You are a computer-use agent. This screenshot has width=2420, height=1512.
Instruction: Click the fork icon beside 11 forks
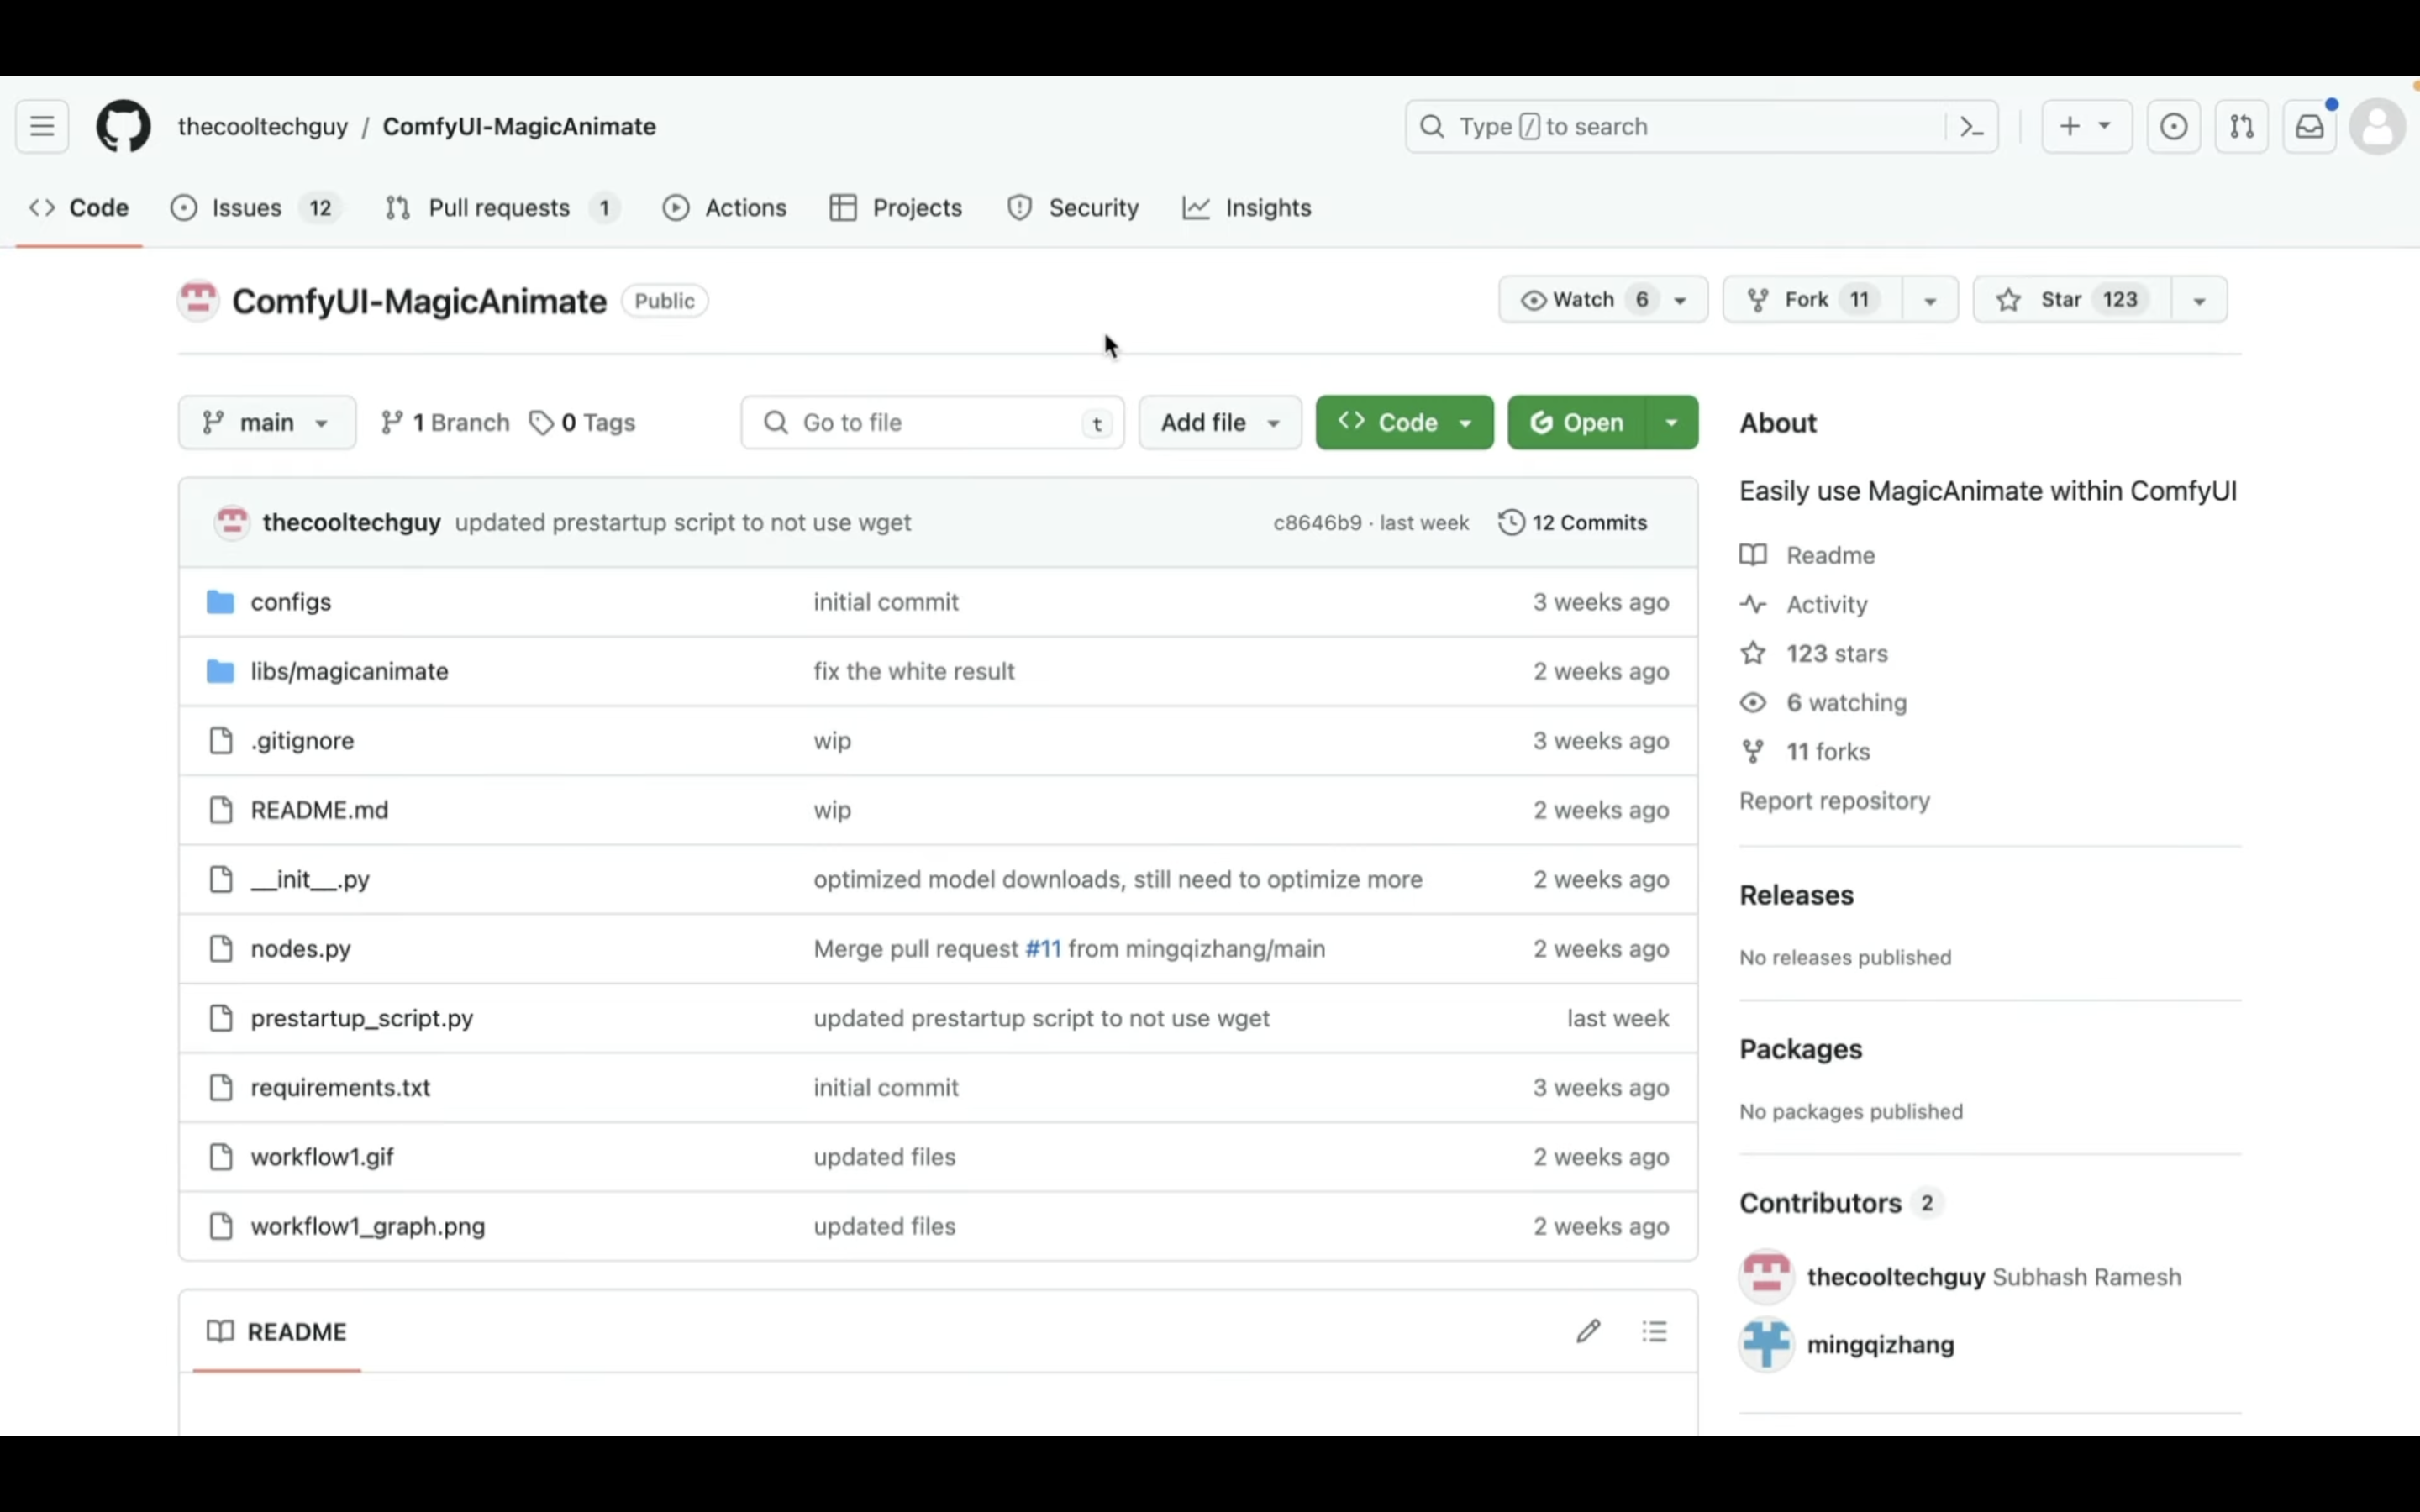click(x=1753, y=751)
